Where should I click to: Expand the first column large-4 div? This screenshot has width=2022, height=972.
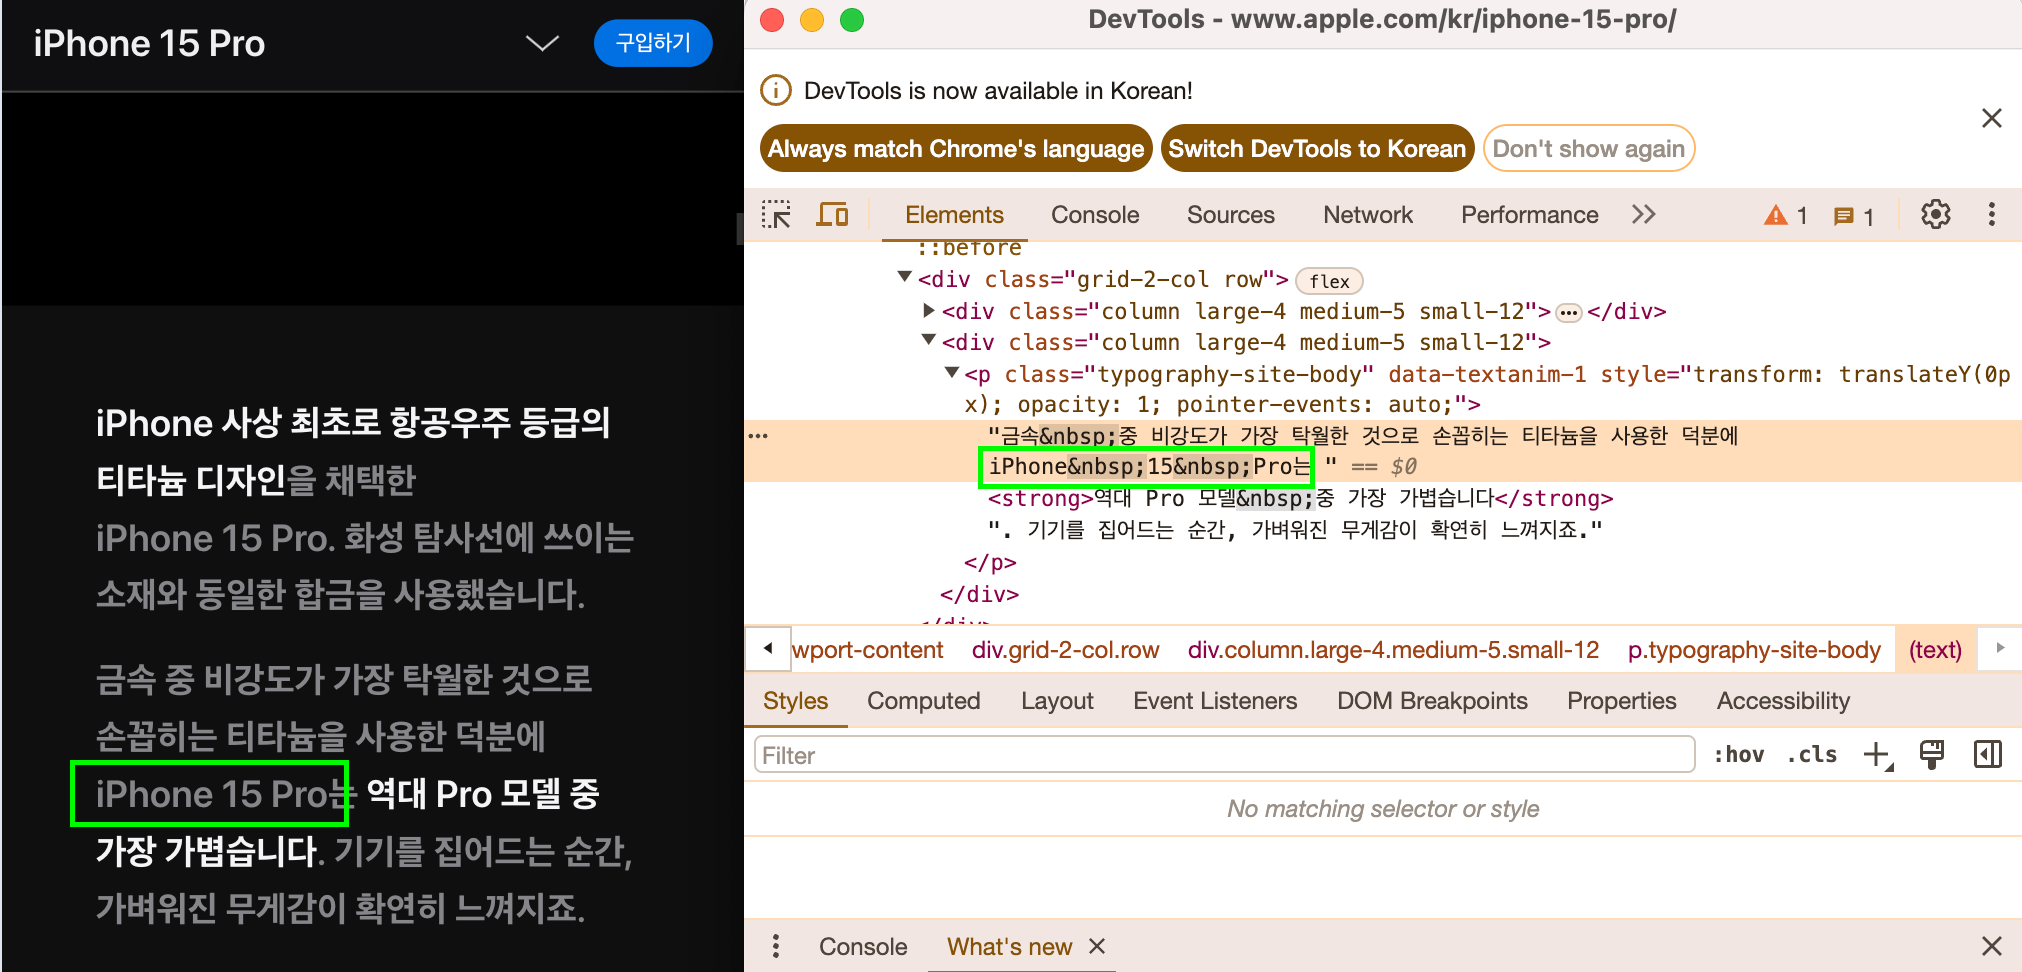click(x=929, y=310)
